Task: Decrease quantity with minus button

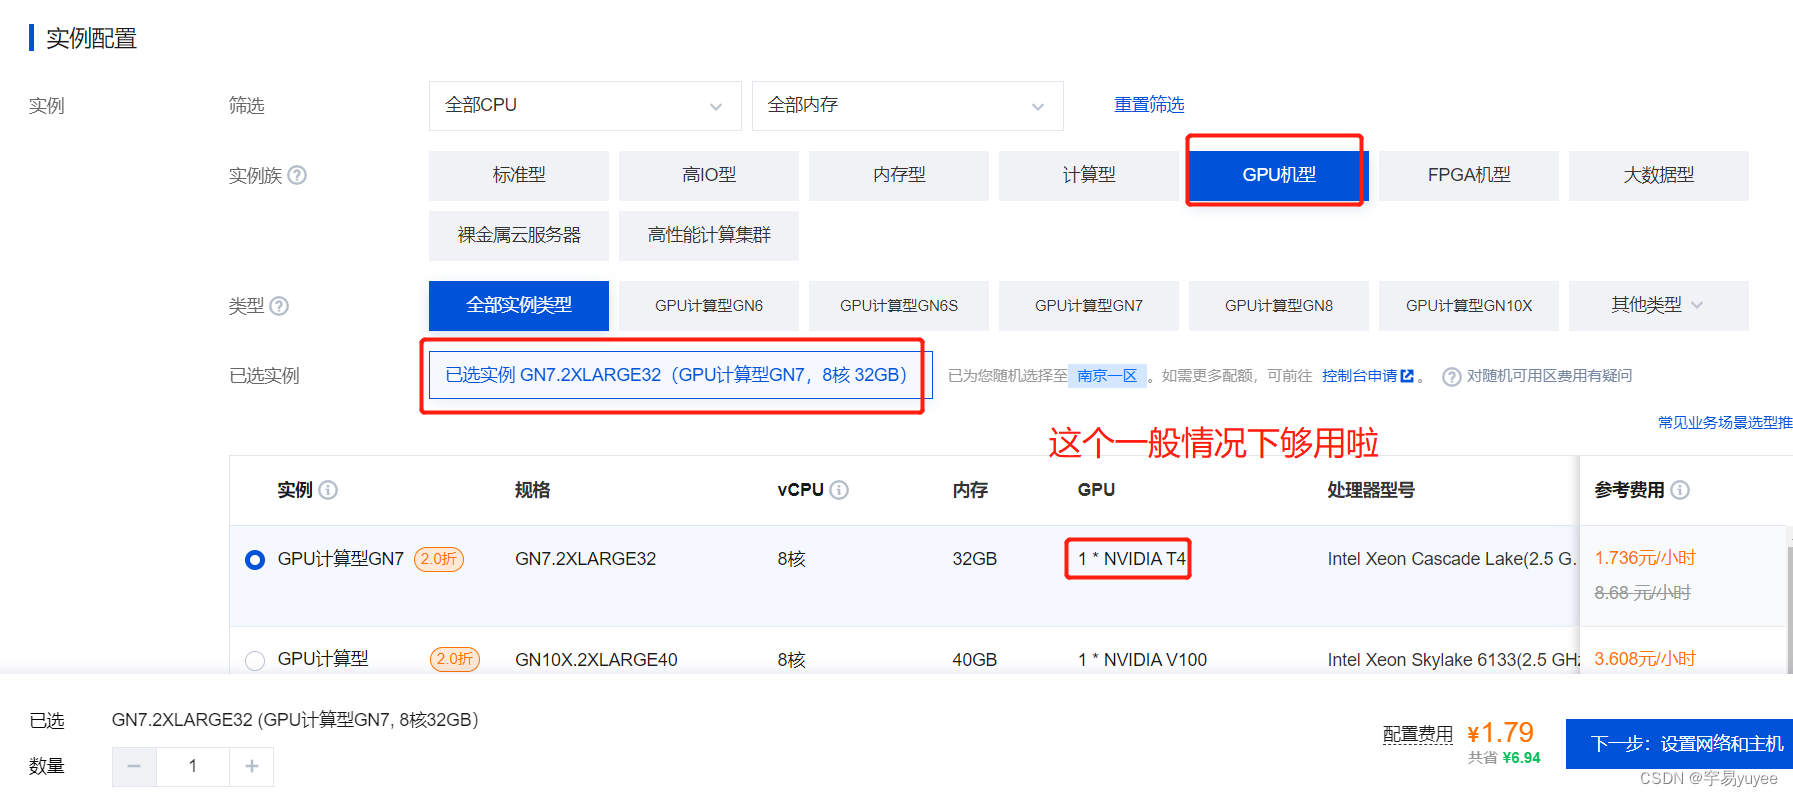Action: (134, 767)
